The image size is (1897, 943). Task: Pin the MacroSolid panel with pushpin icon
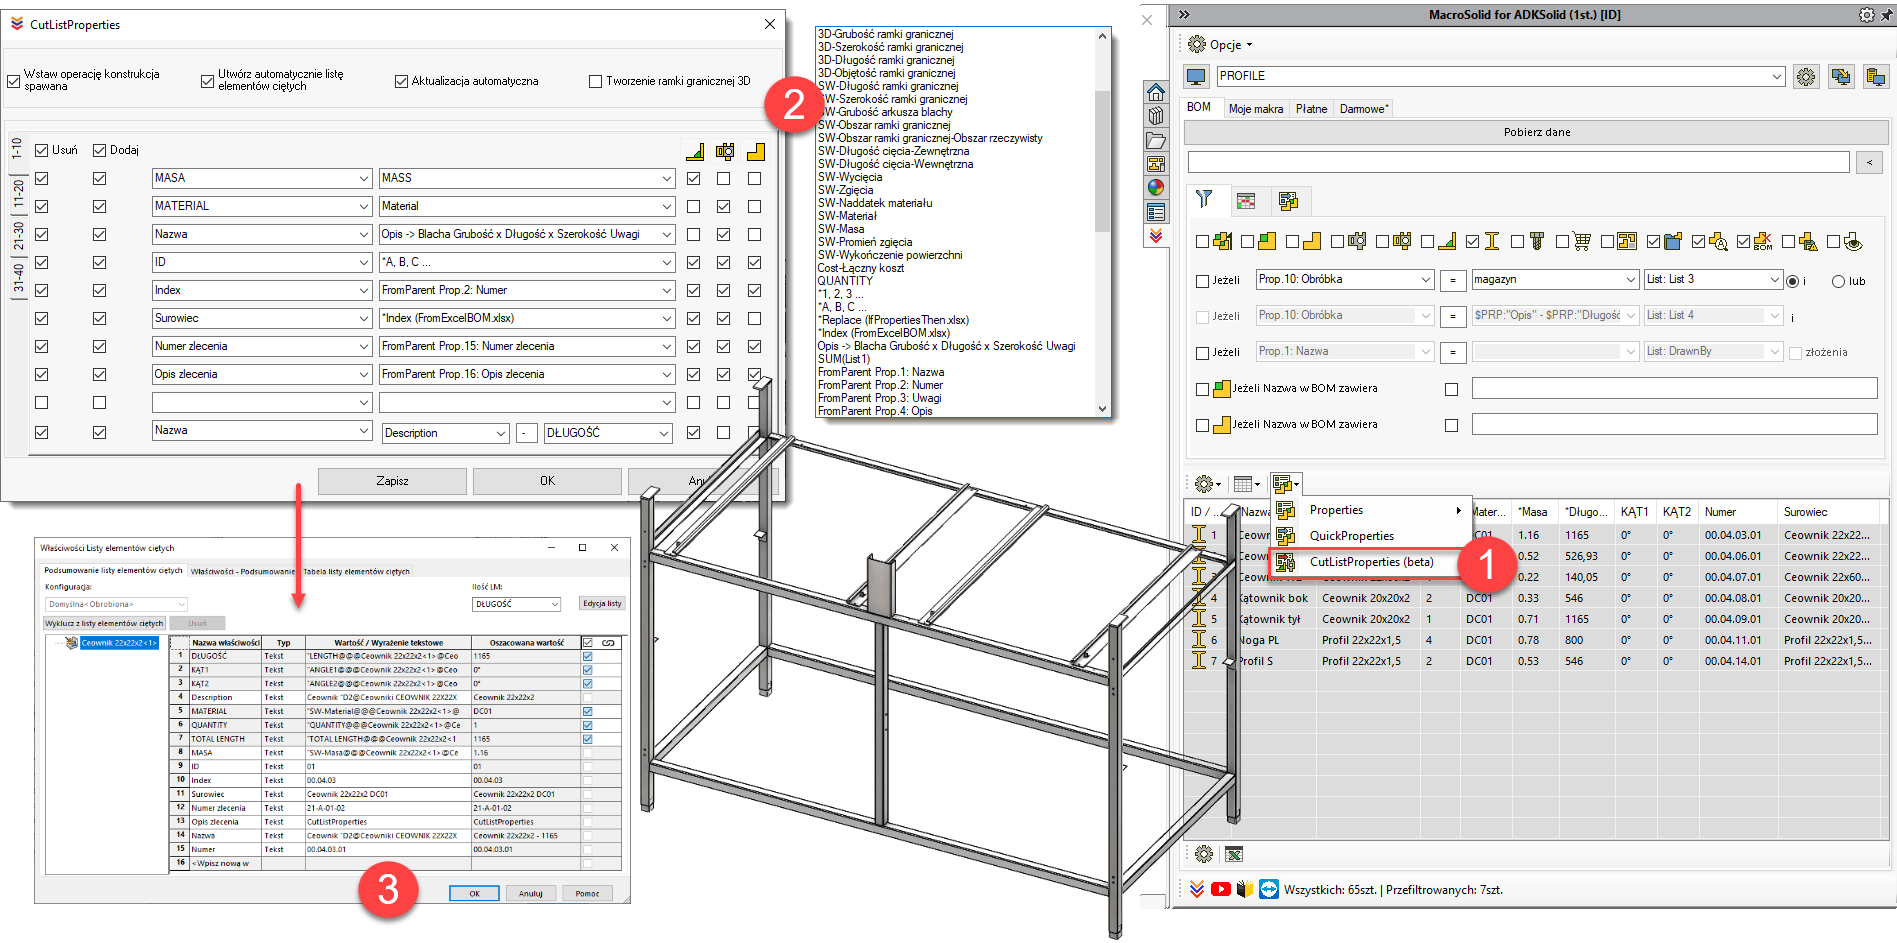(1886, 15)
